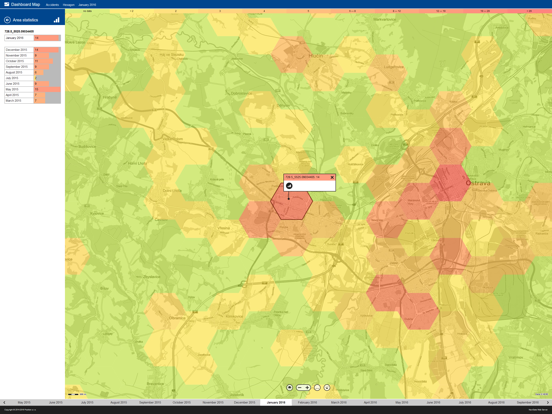The width and height of the screenshot is (552, 414).
Task: Select March 2016 on the timeline
Action: [339, 402]
